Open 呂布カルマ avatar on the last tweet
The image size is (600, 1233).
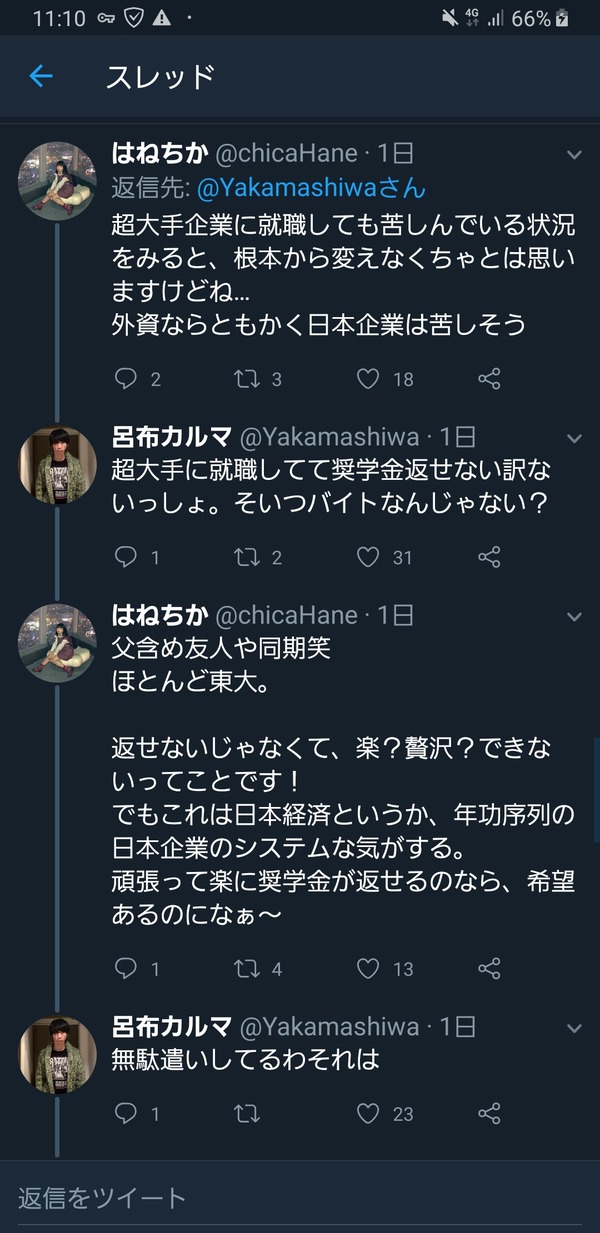point(58,1054)
